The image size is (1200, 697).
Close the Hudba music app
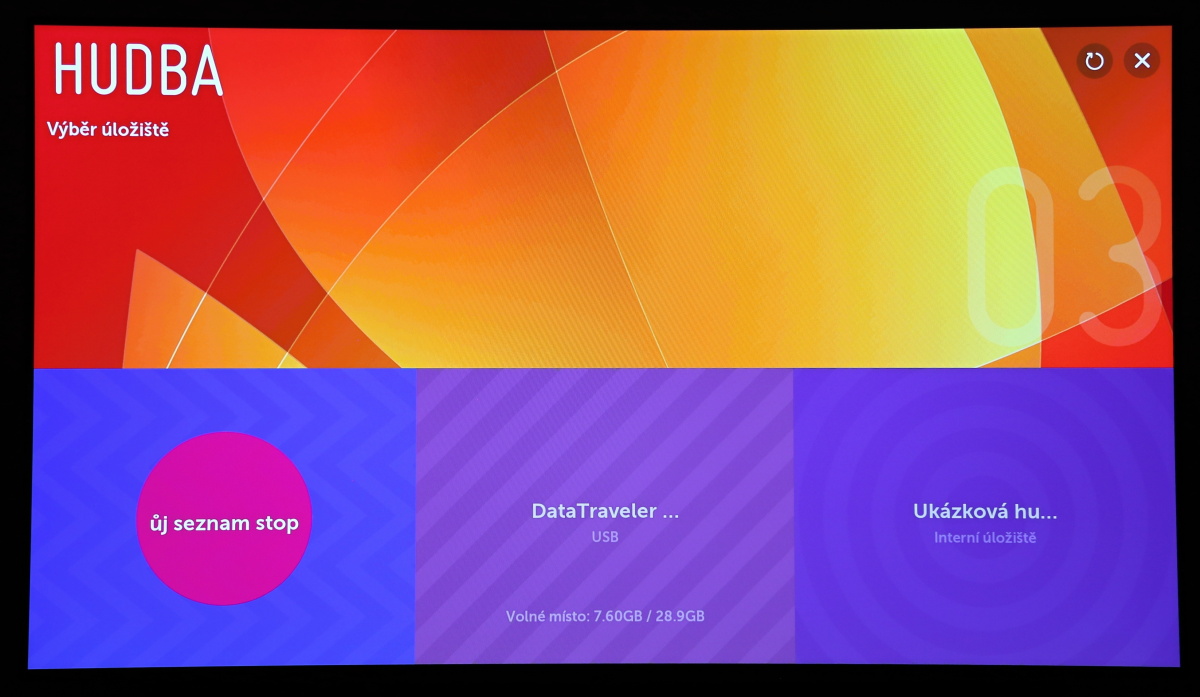tap(1142, 61)
